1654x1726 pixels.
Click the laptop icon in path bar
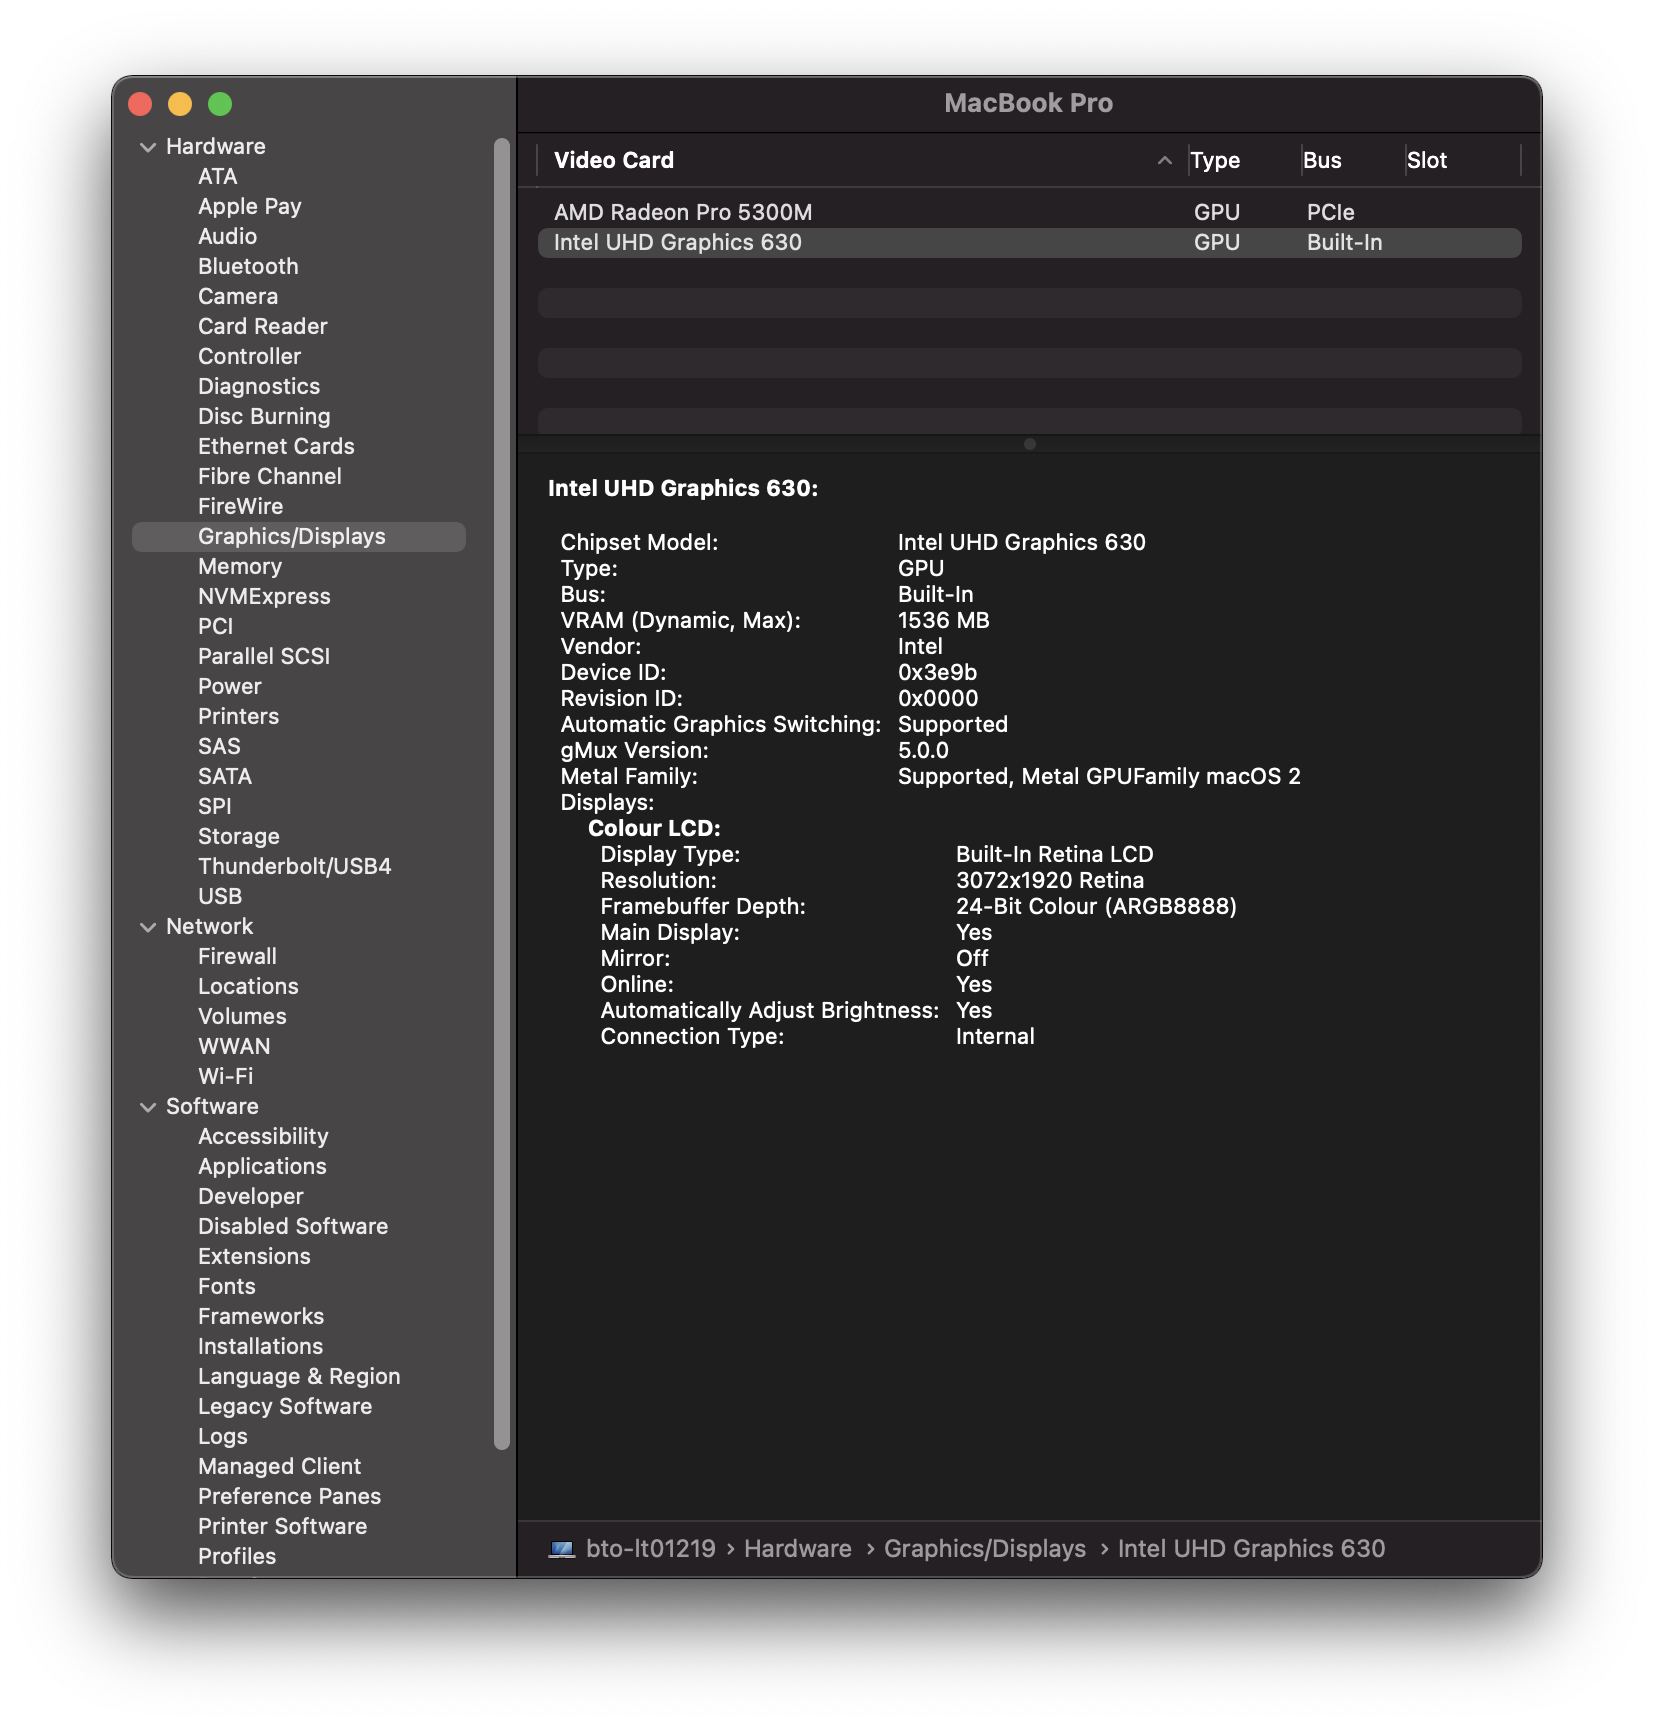point(562,1549)
